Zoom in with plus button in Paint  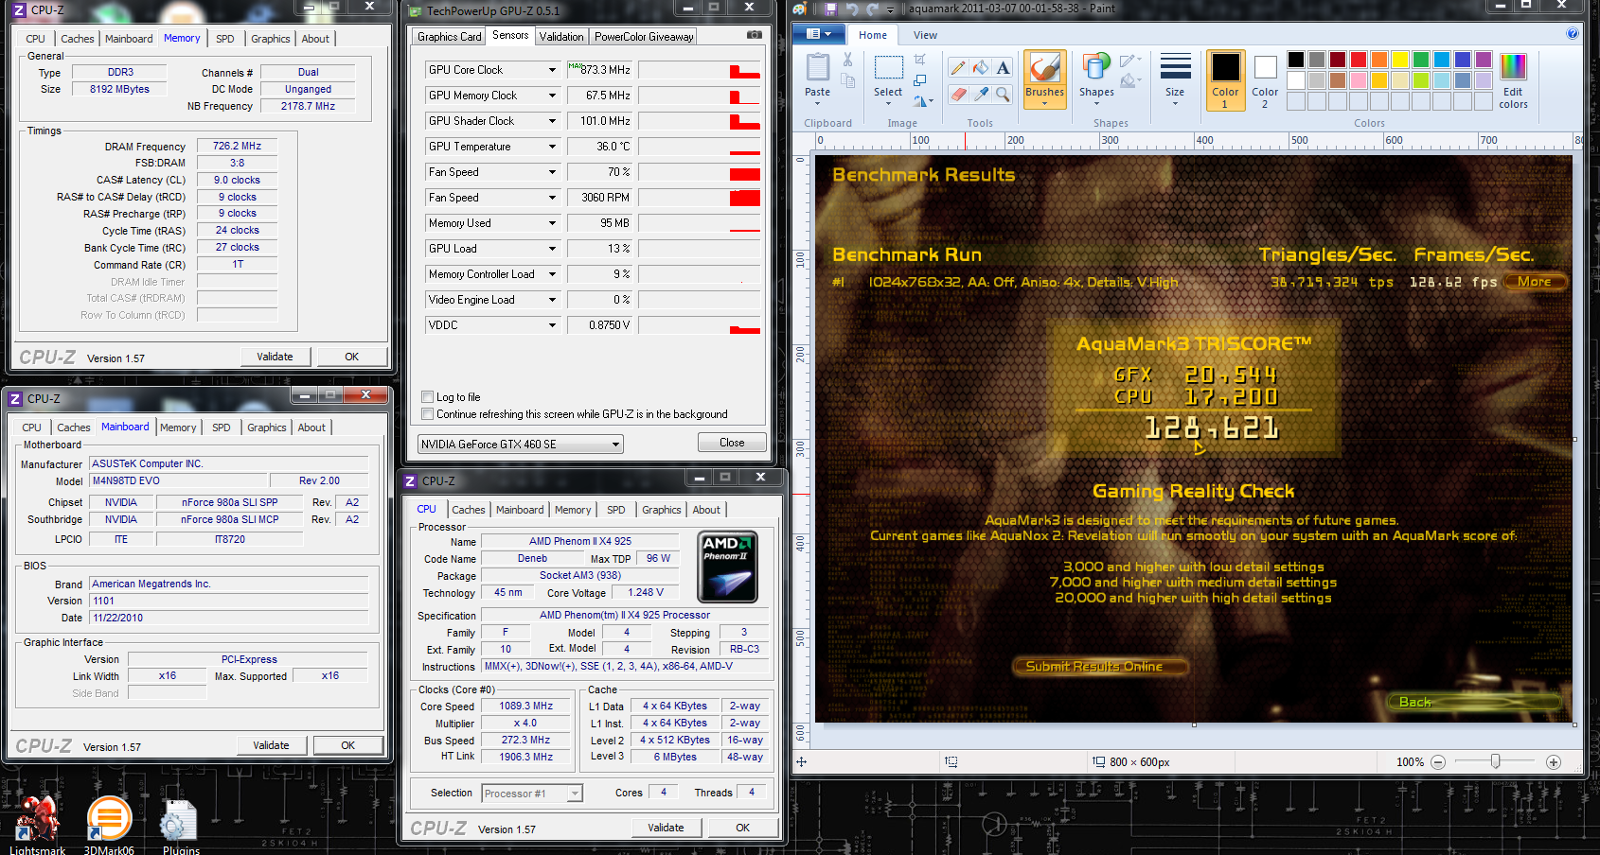tap(1554, 762)
